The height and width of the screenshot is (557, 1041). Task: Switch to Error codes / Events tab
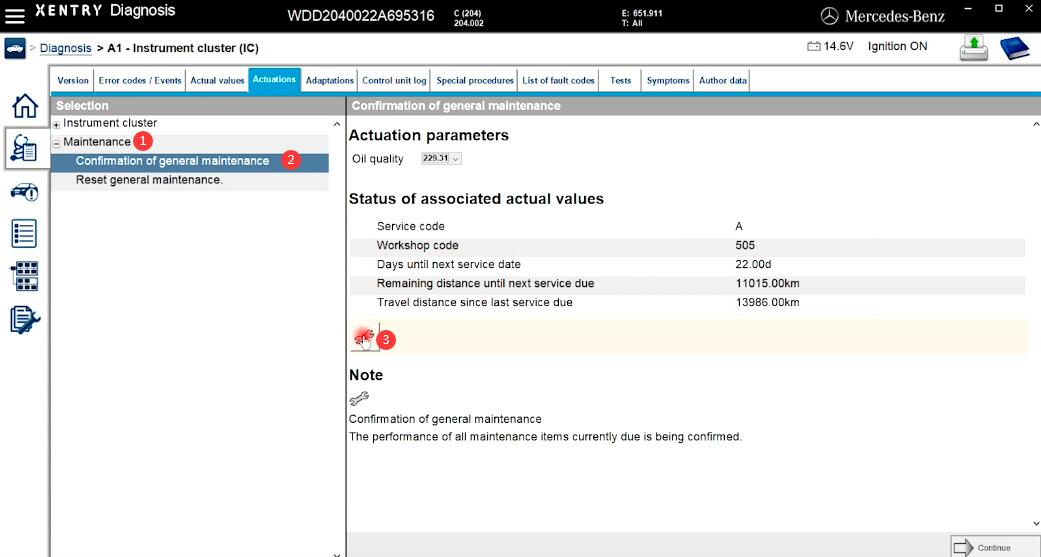coord(139,80)
